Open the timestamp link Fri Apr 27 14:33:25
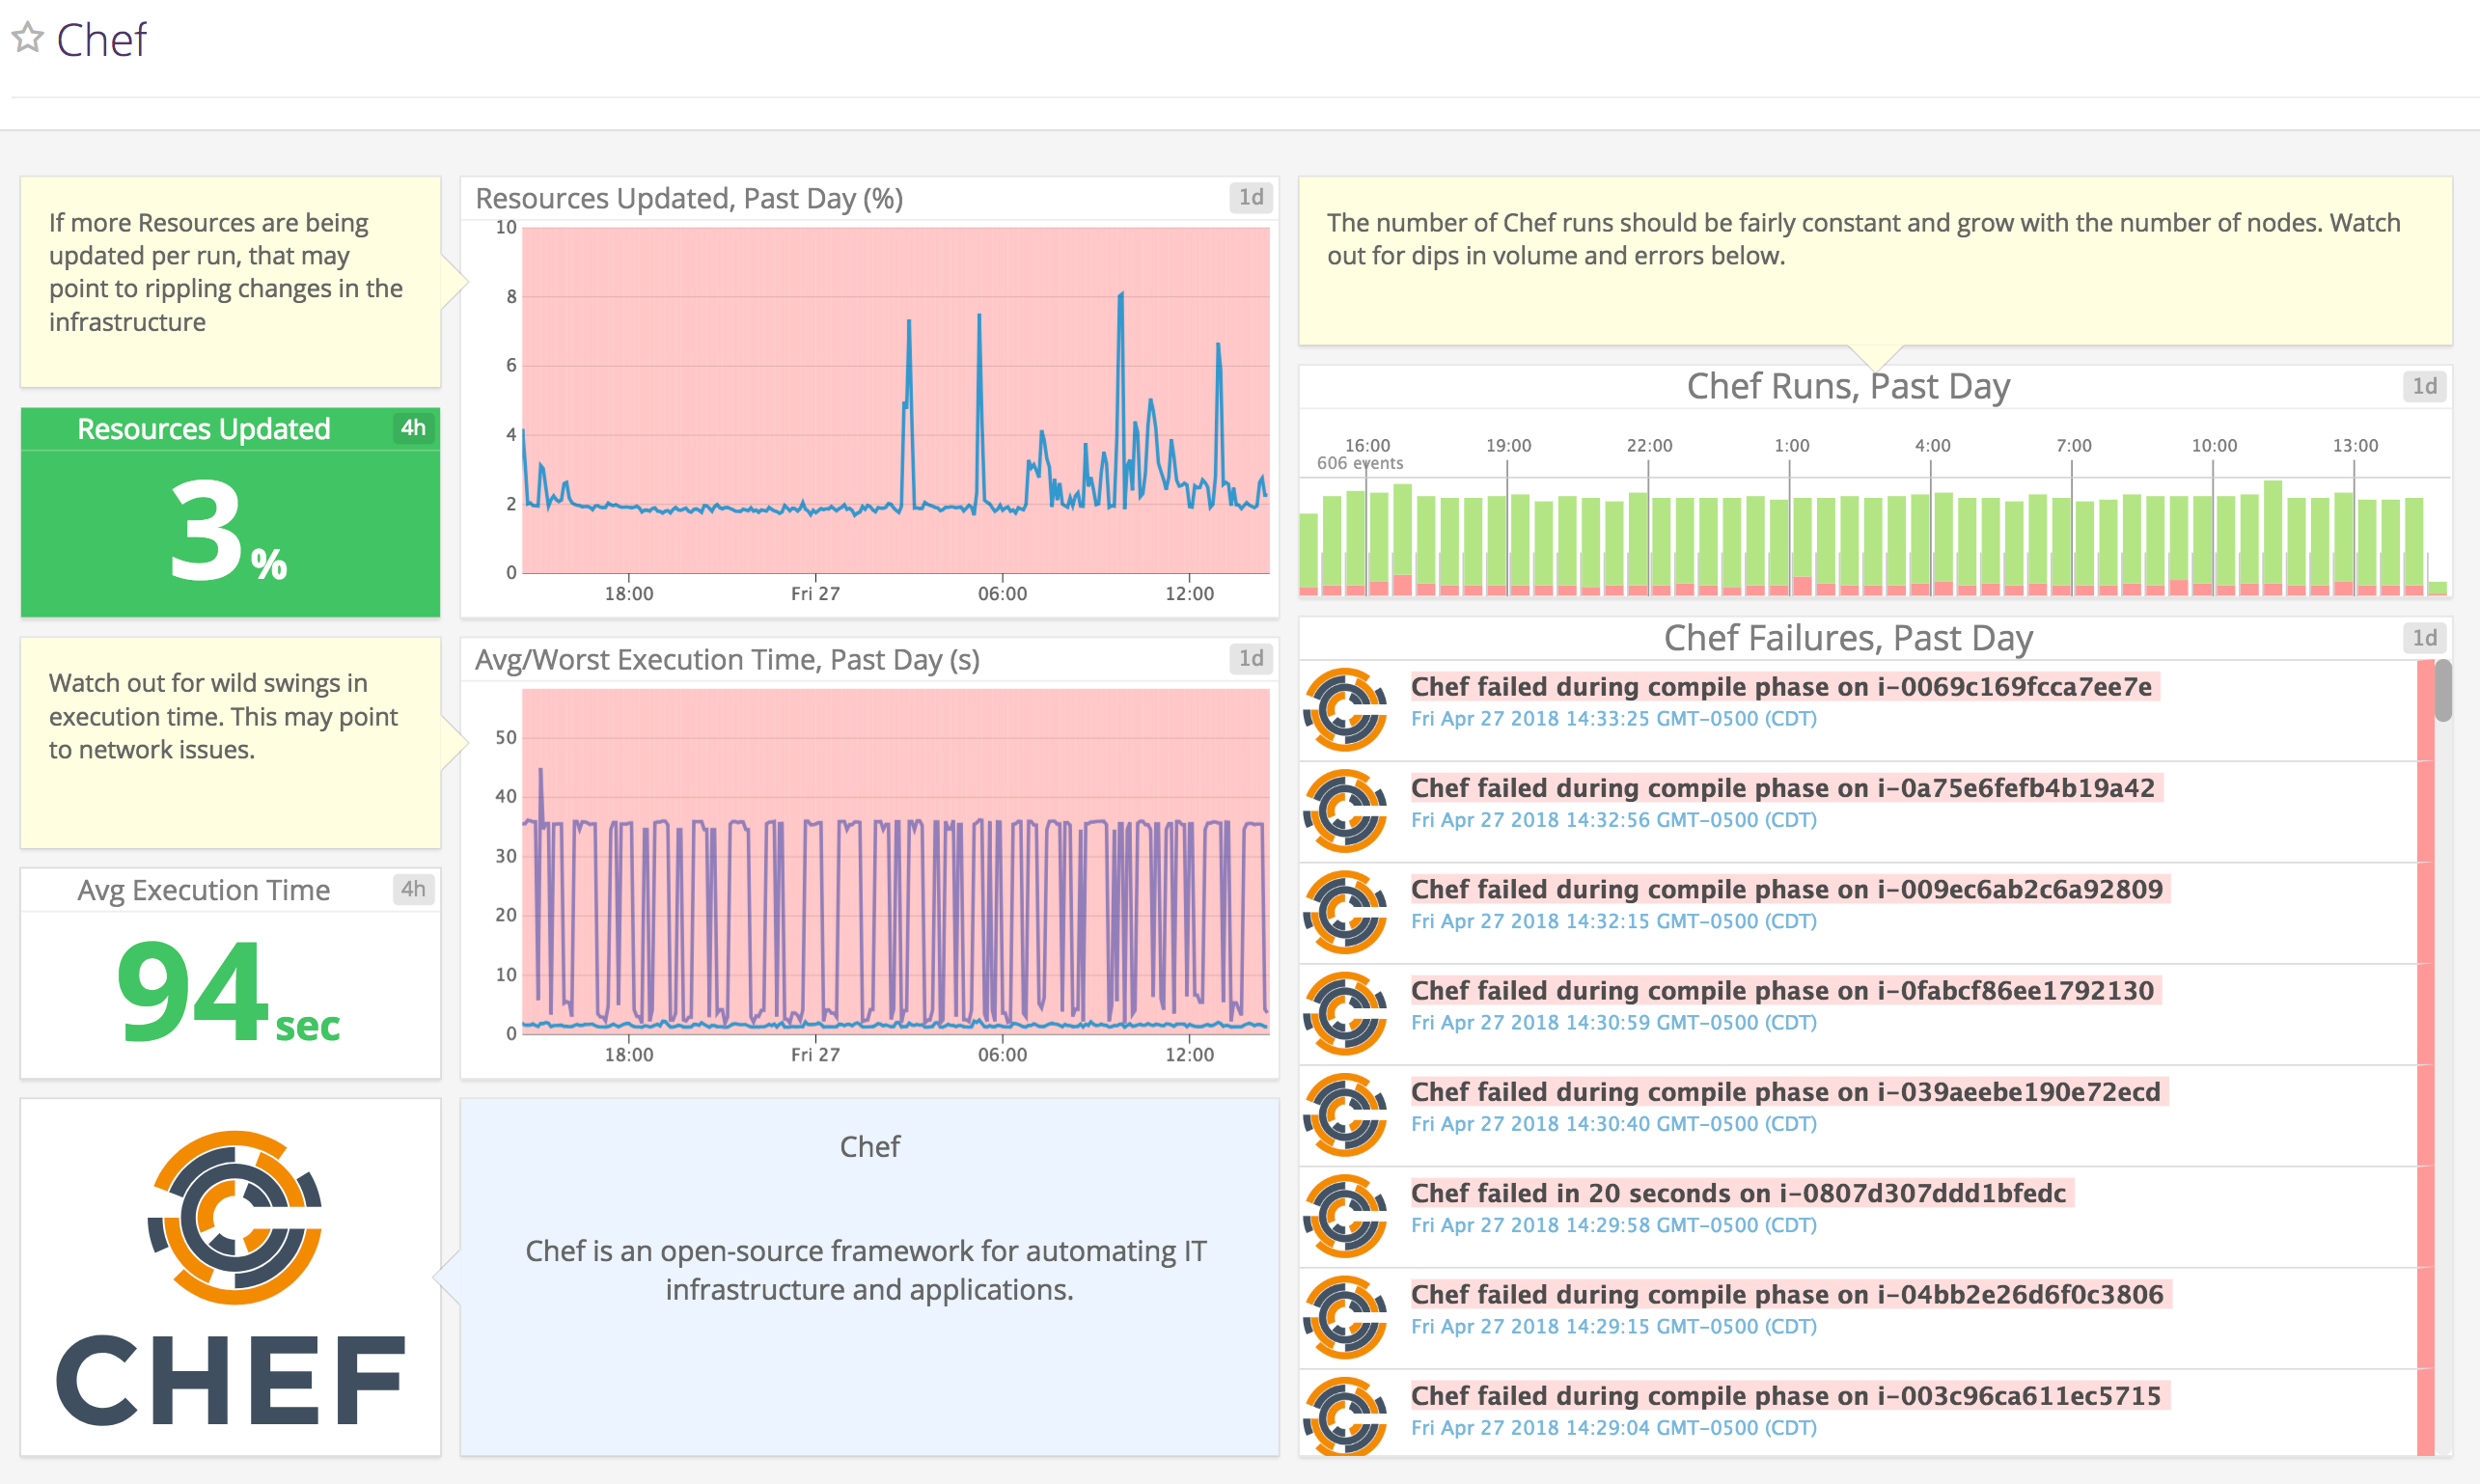2480x1484 pixels. click(1613, 718)
